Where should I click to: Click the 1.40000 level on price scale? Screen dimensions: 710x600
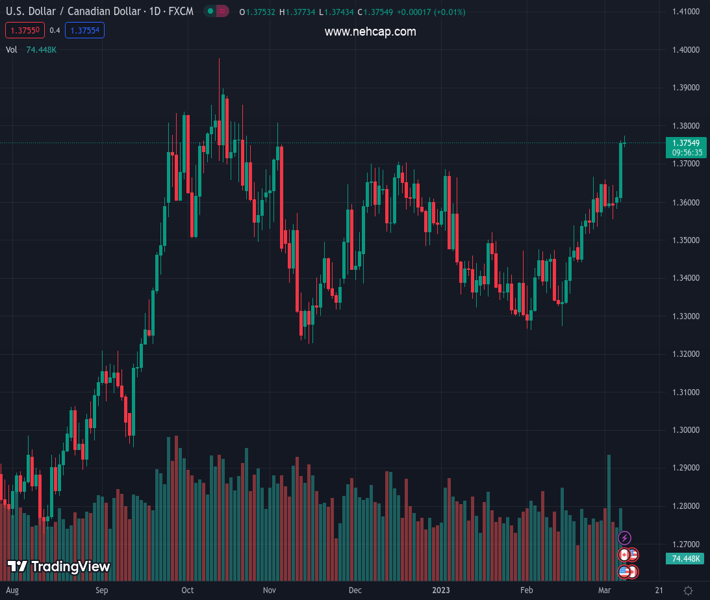(x=686, y=50)
